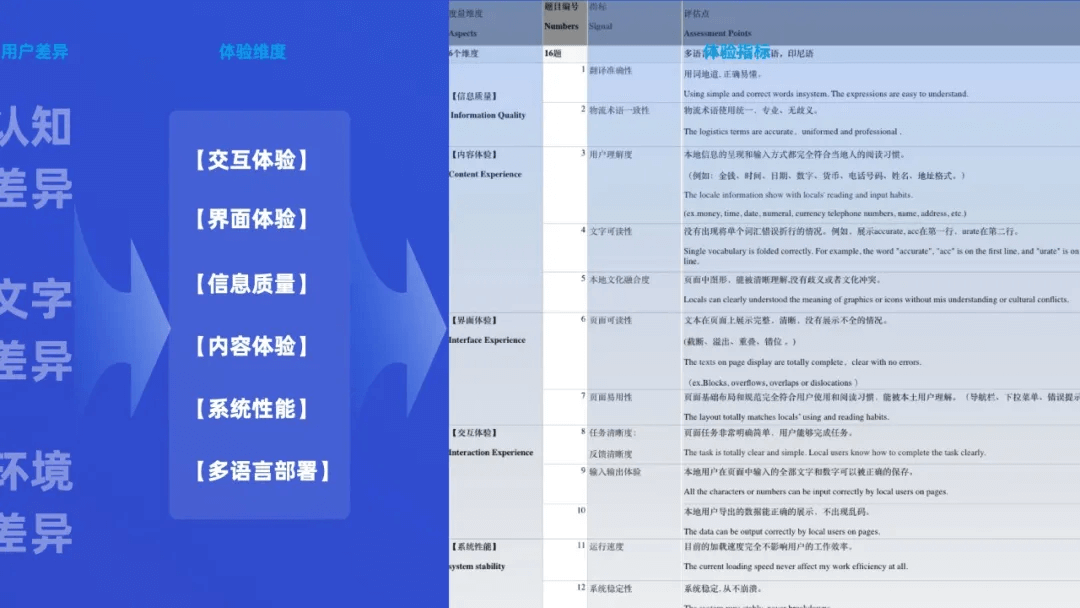Select the 系统稳定性 signal cell
The width and height of the screenshot is (1080, 608).
pyautogui.click(x=610, y=589)
